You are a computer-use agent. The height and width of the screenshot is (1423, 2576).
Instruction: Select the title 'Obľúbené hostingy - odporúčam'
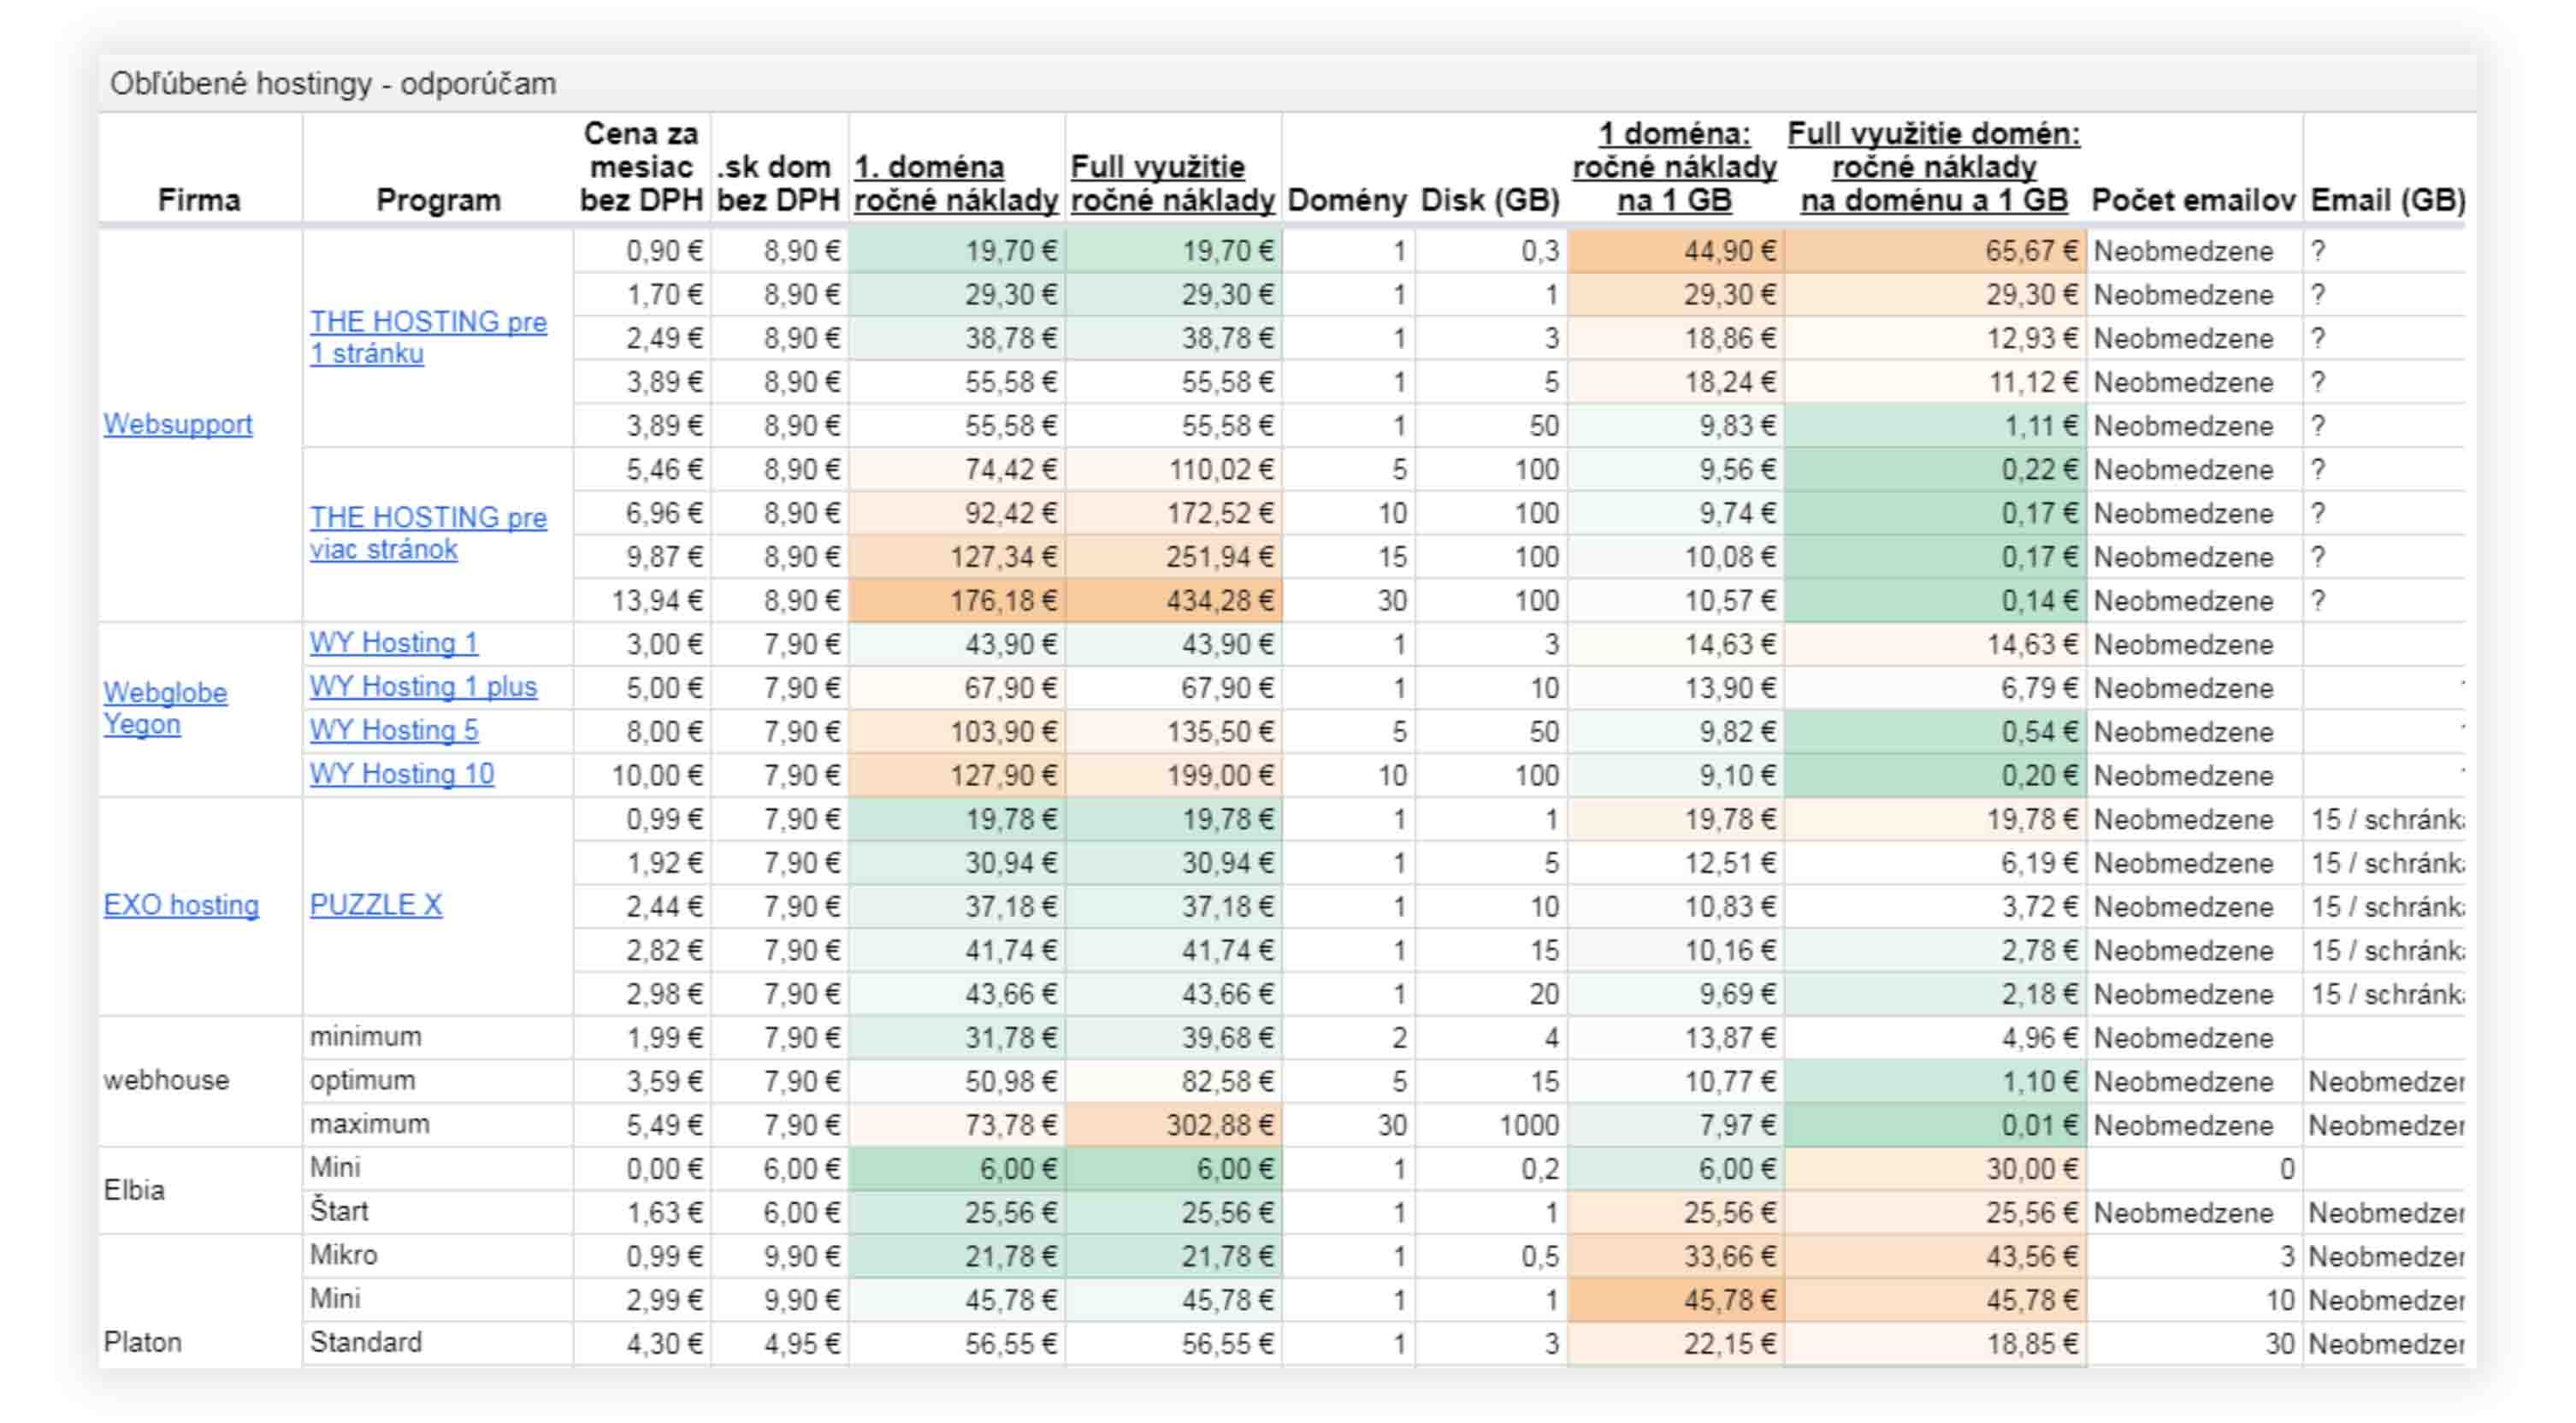333,84
